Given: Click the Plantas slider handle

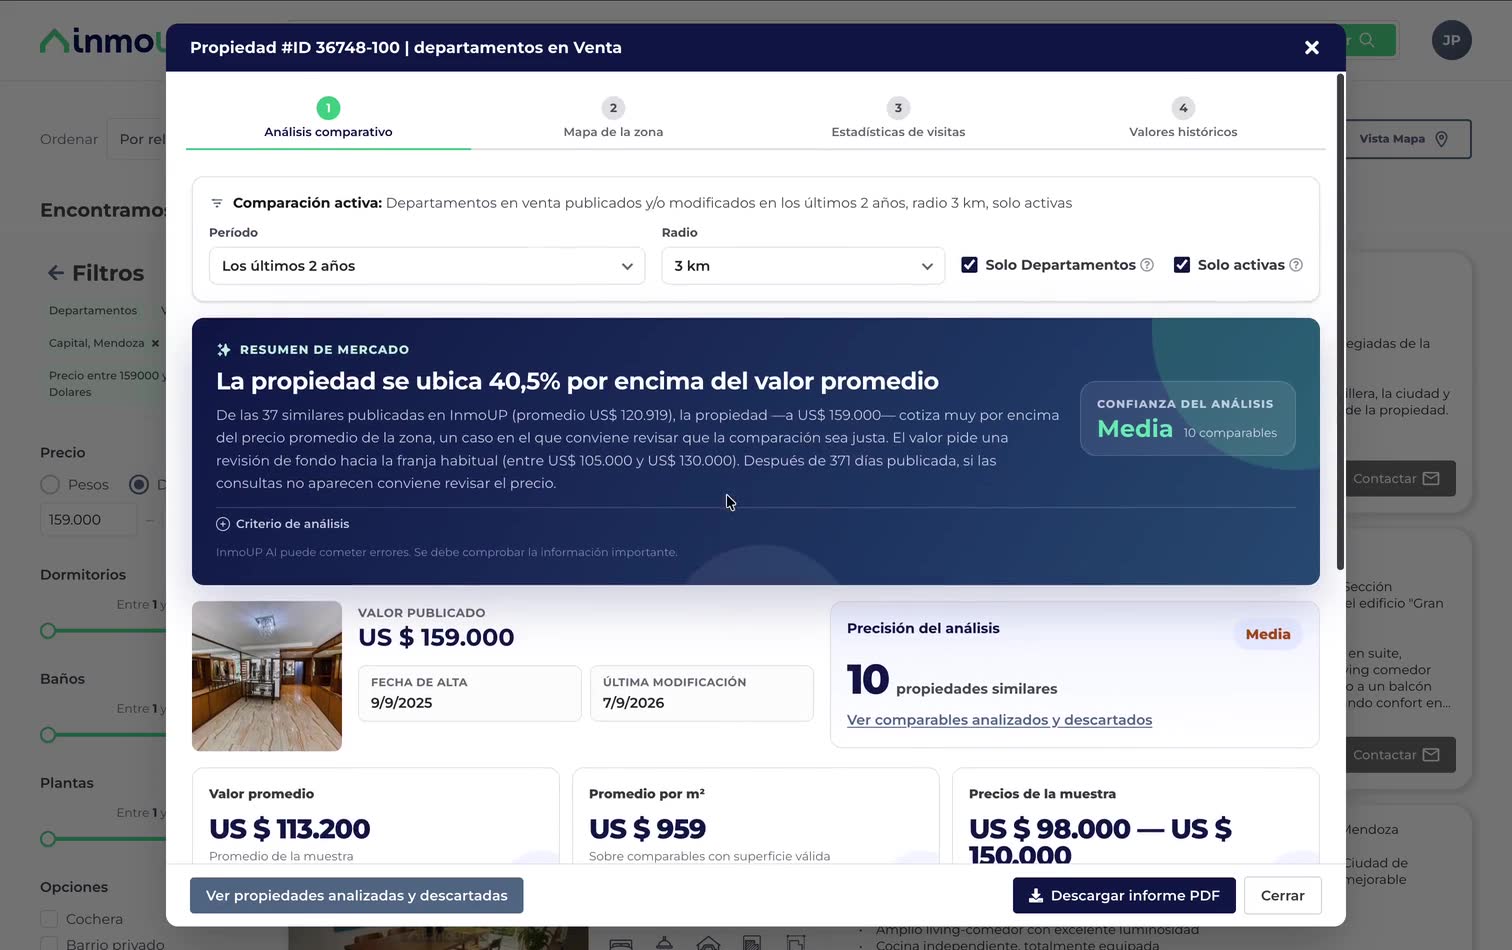Looking at the screenshot, I should (x=48, y=839).
